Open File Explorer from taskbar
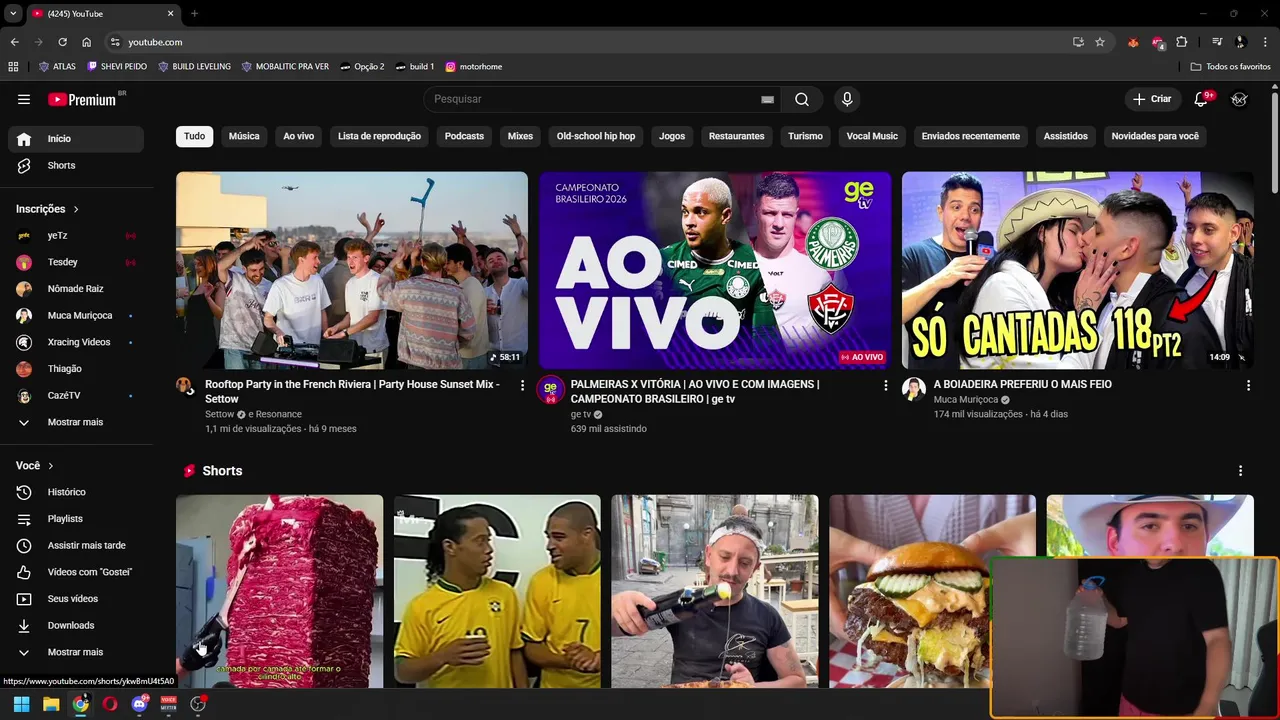This screenshot has height=720, width=1280. (x=51, y=704)
